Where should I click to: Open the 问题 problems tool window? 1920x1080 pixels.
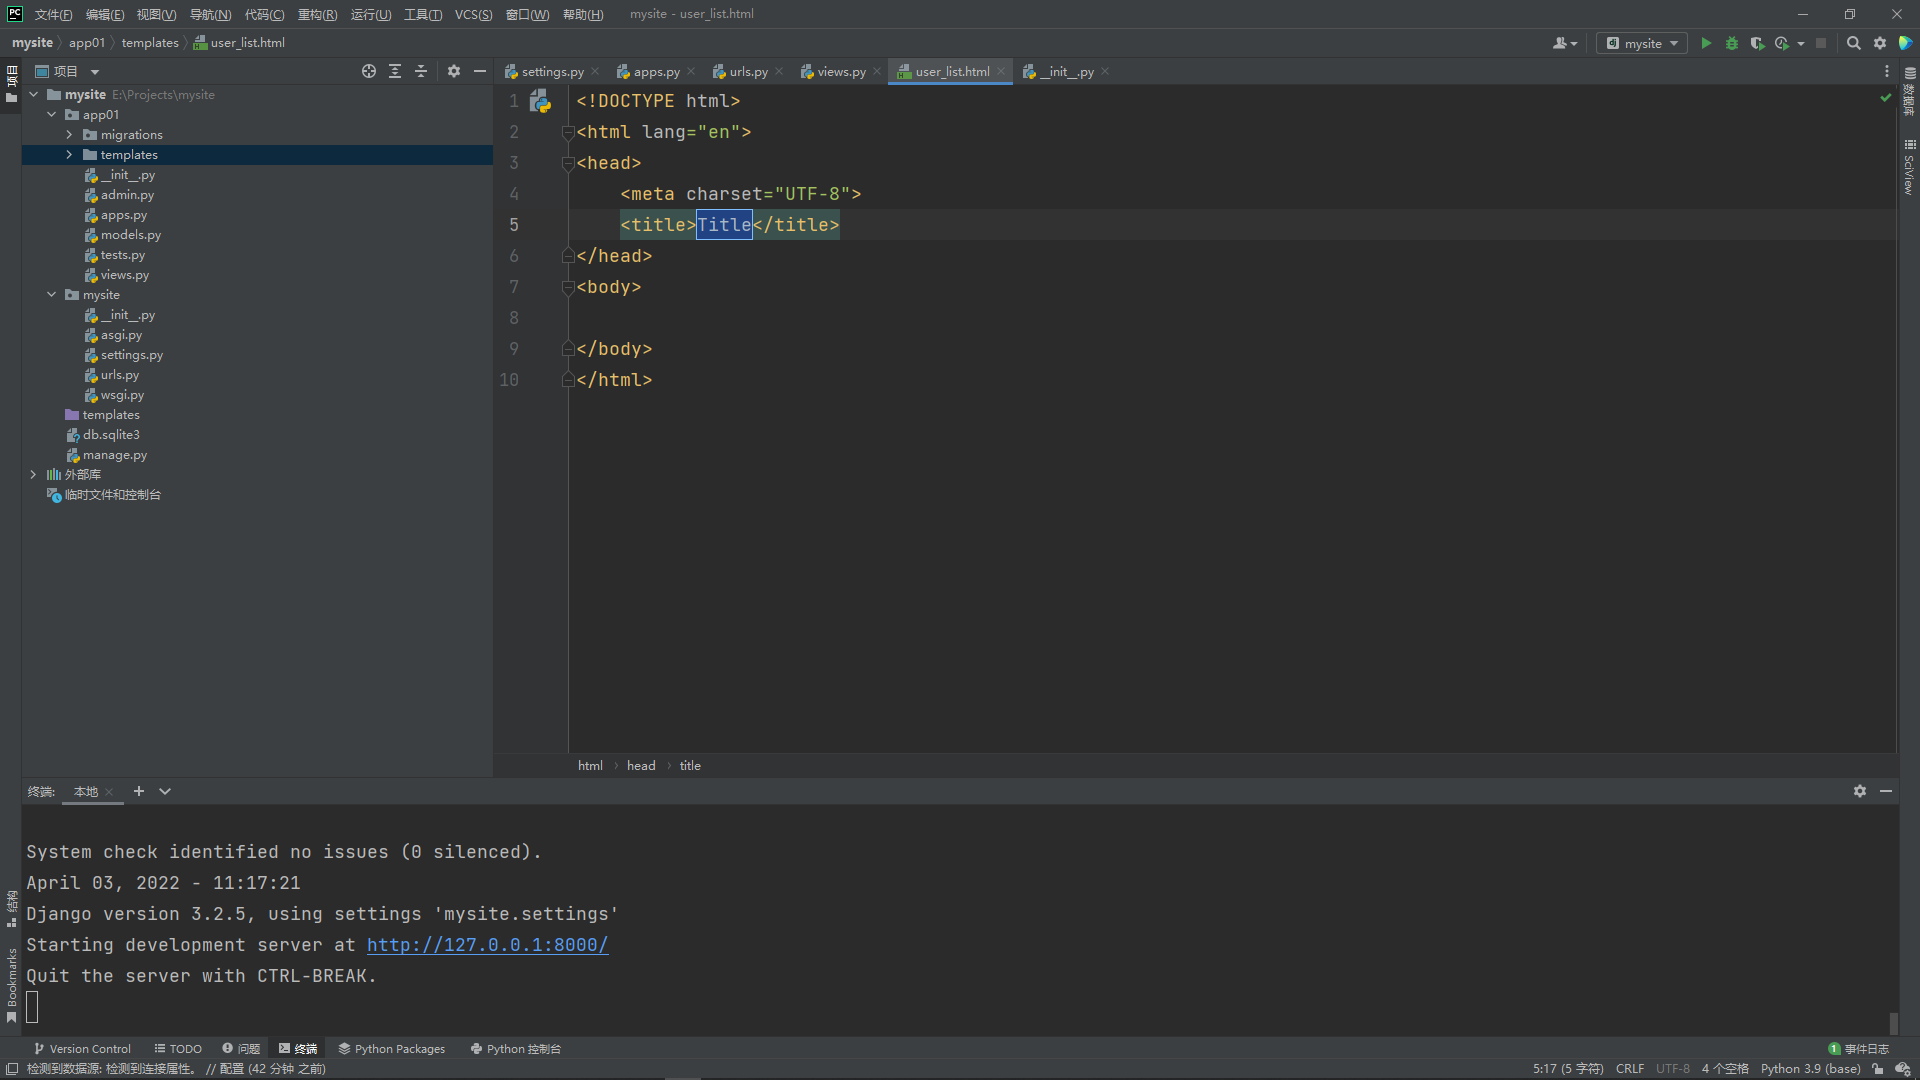(241, 1049)
